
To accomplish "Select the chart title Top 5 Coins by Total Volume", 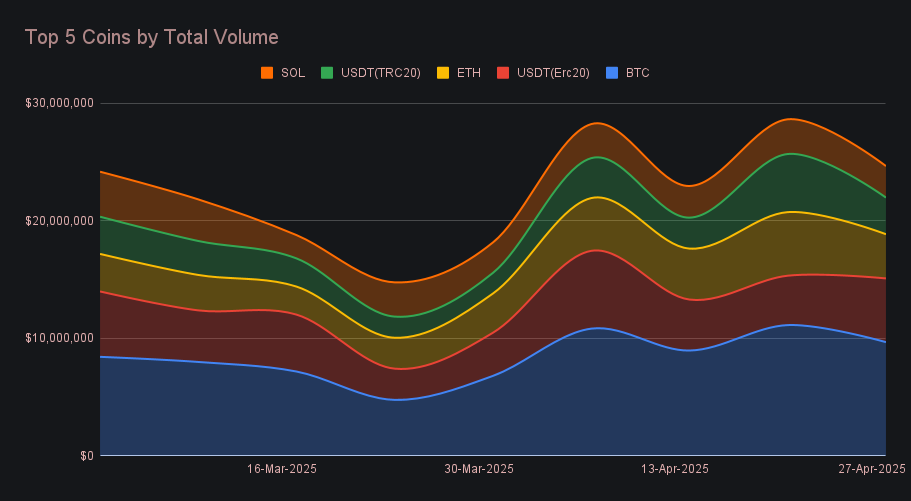I will (151, 37).
